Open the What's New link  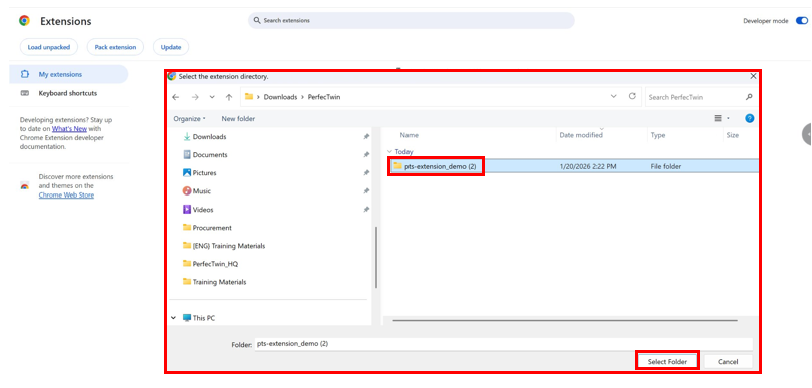69,128
